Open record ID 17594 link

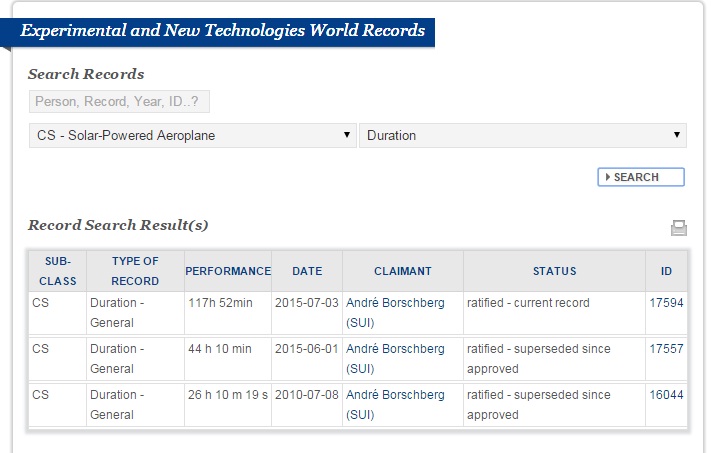click(666, 303)
